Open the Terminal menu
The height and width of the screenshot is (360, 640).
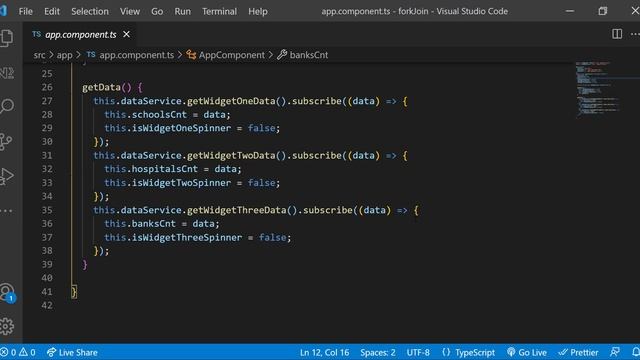pos(219,11)
